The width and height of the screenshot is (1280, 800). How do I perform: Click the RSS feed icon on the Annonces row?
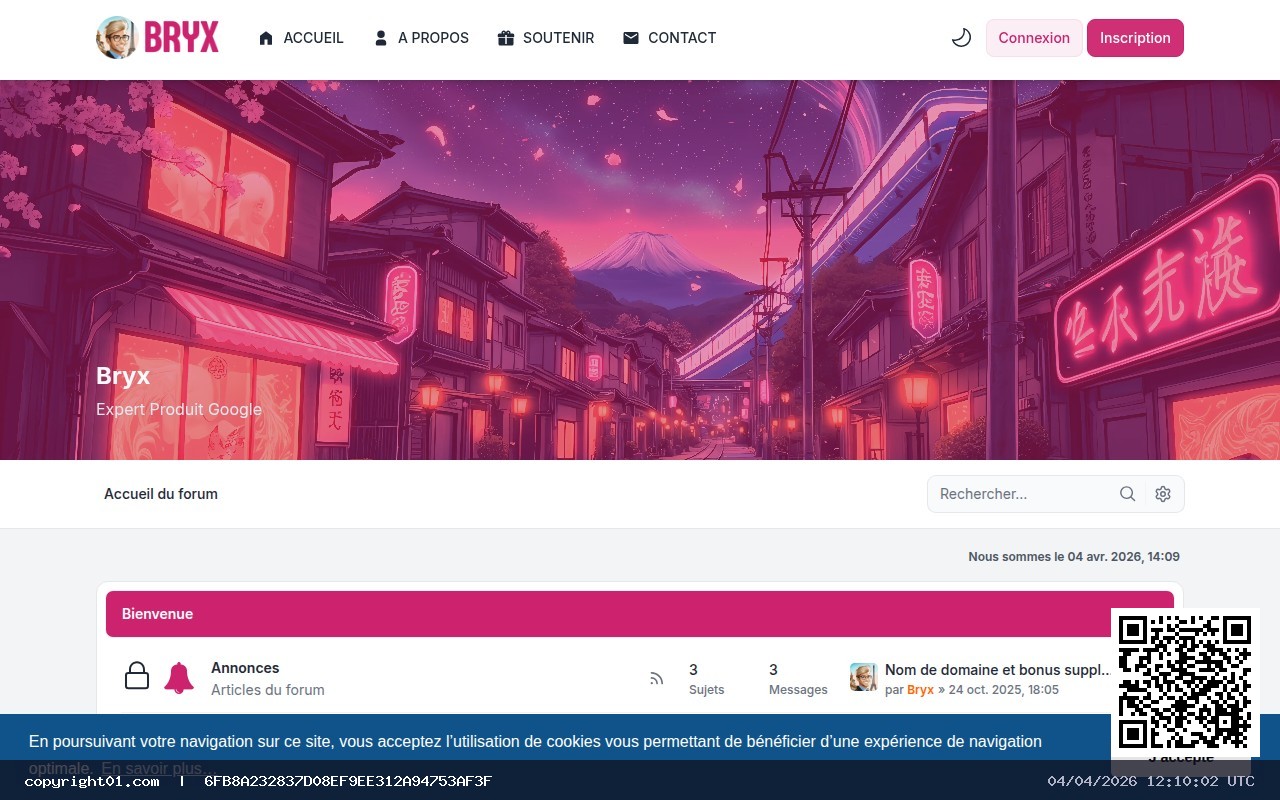[x=656, y=678]
